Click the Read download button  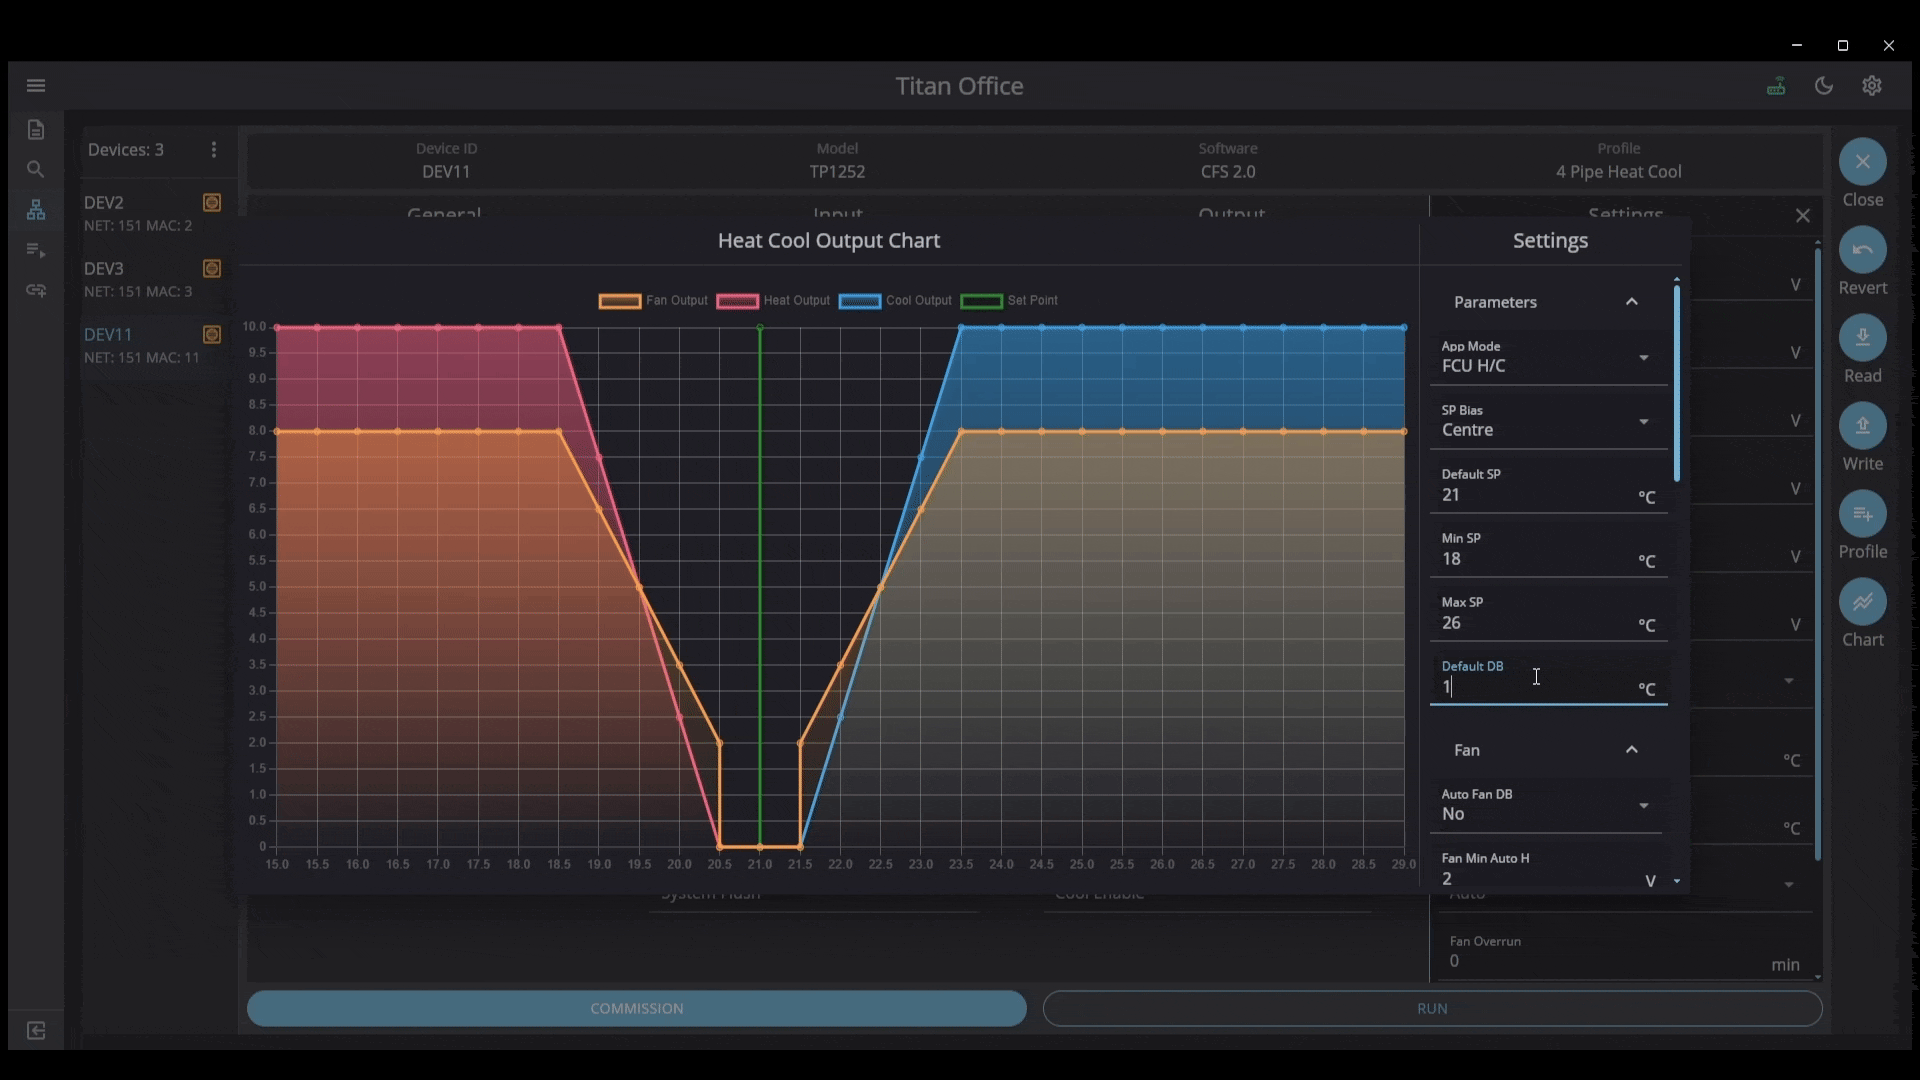coord(1862,338)
